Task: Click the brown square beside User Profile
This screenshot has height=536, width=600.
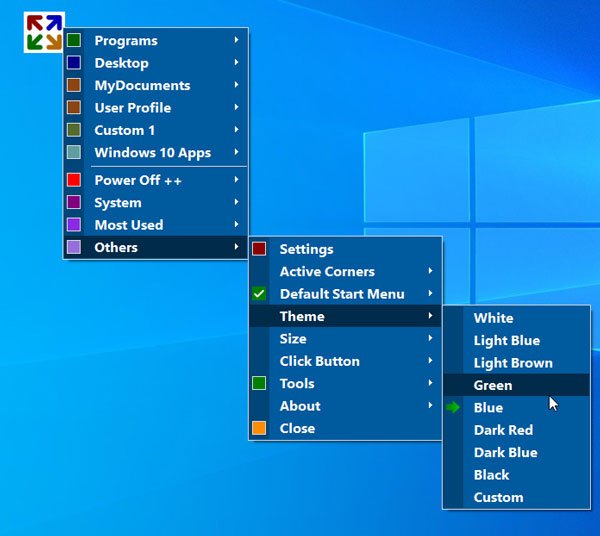Action: 74,108
